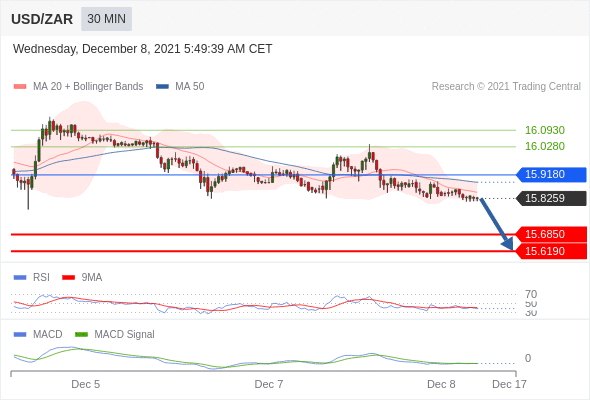Select the USD/ZAR pair title
Viewport: 590px width, 400px height.
click(42, 19)
